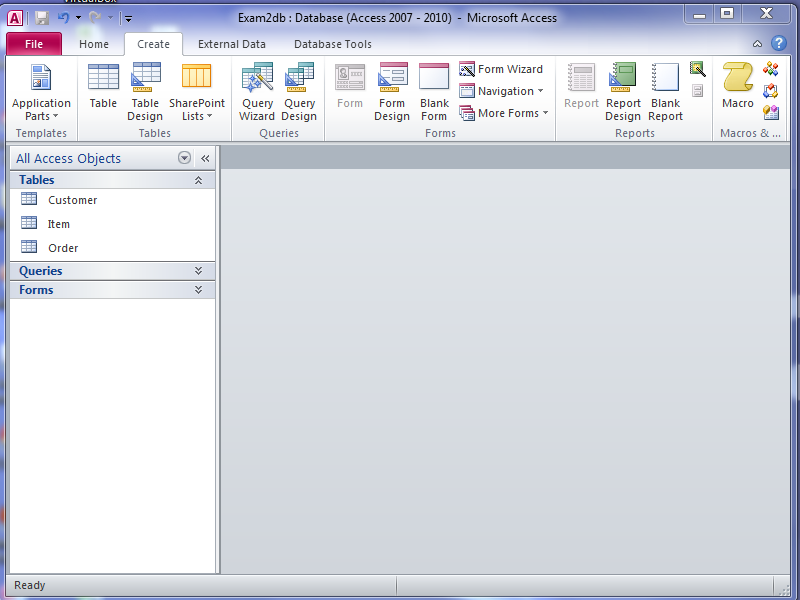Open Report Design
800x600 pixels.
(x=623, y=90)
